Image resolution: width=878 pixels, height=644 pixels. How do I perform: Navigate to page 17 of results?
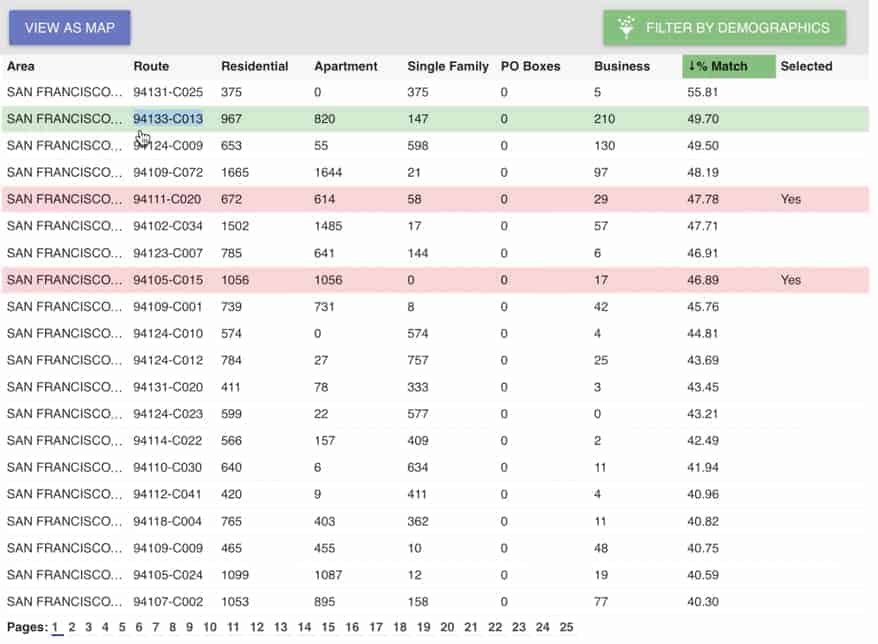point(376,627)
